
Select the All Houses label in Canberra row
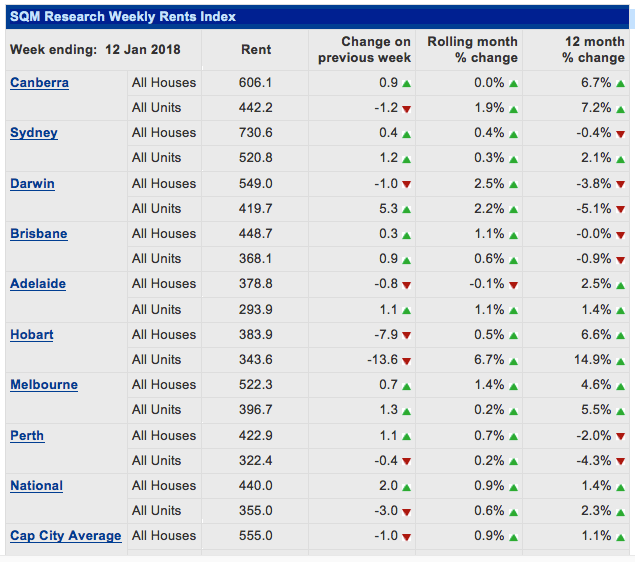(x=164, y=83)
